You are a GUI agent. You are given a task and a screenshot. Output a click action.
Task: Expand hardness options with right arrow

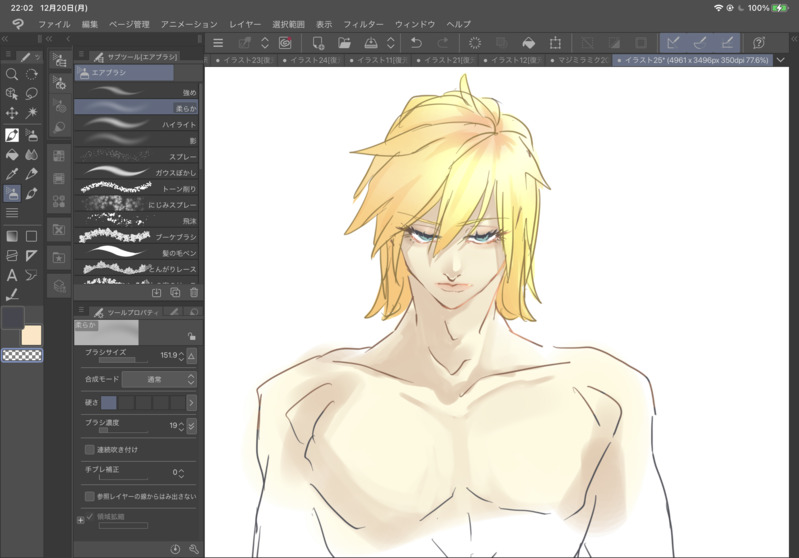[x=192, y=403]
